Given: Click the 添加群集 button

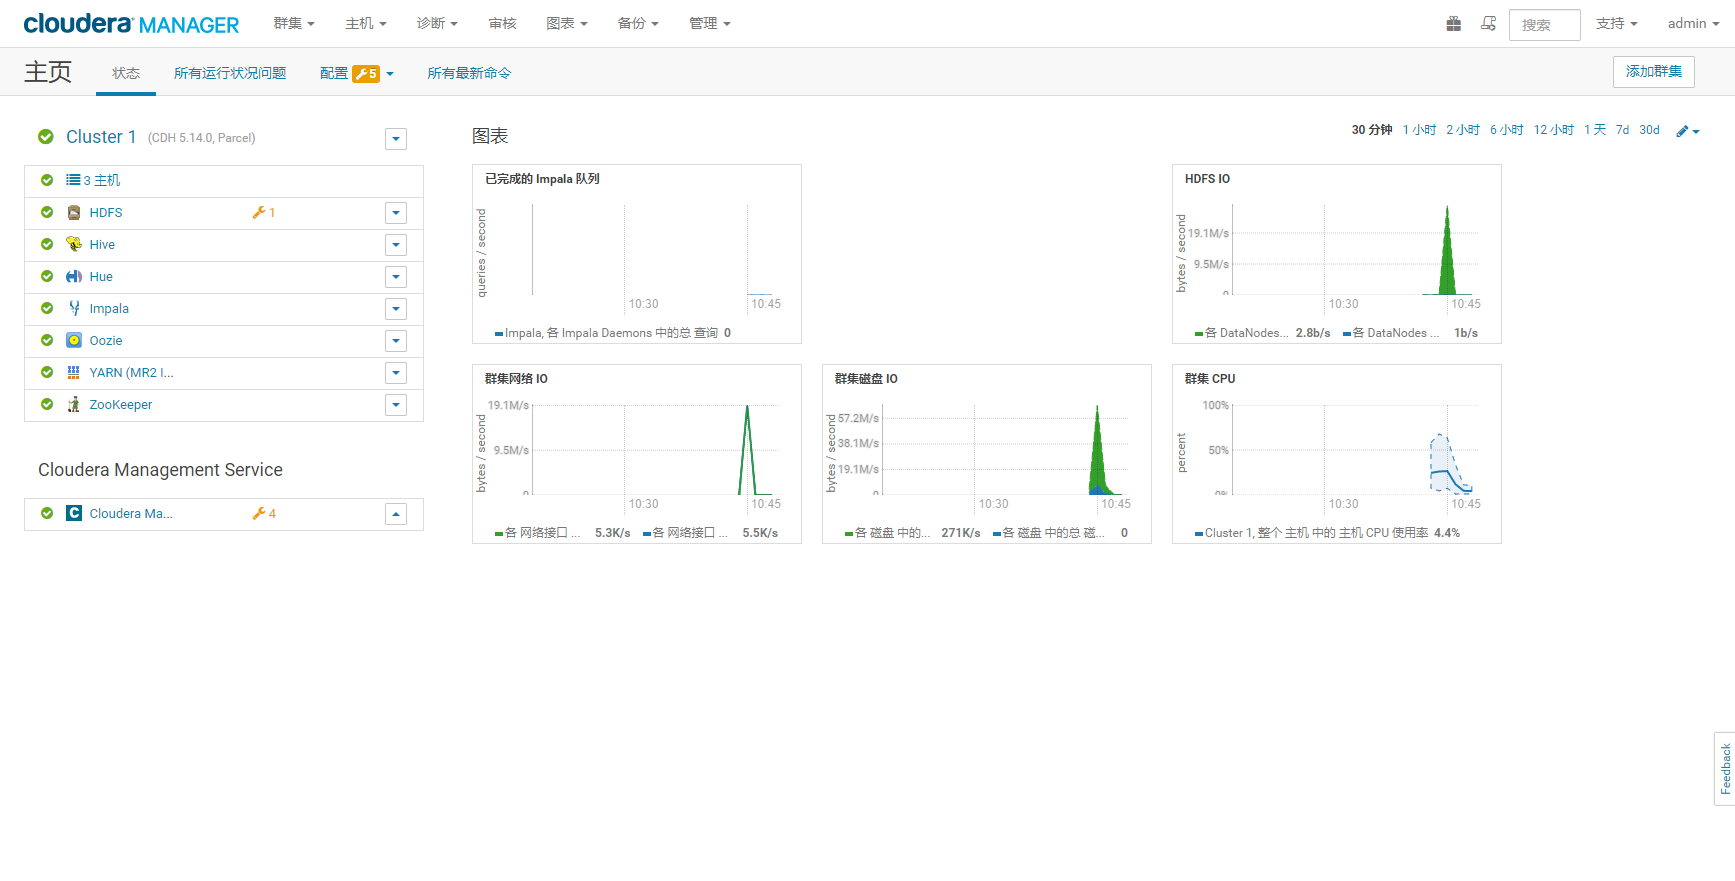Looking at the screenshot, I should pos(1654,72).
